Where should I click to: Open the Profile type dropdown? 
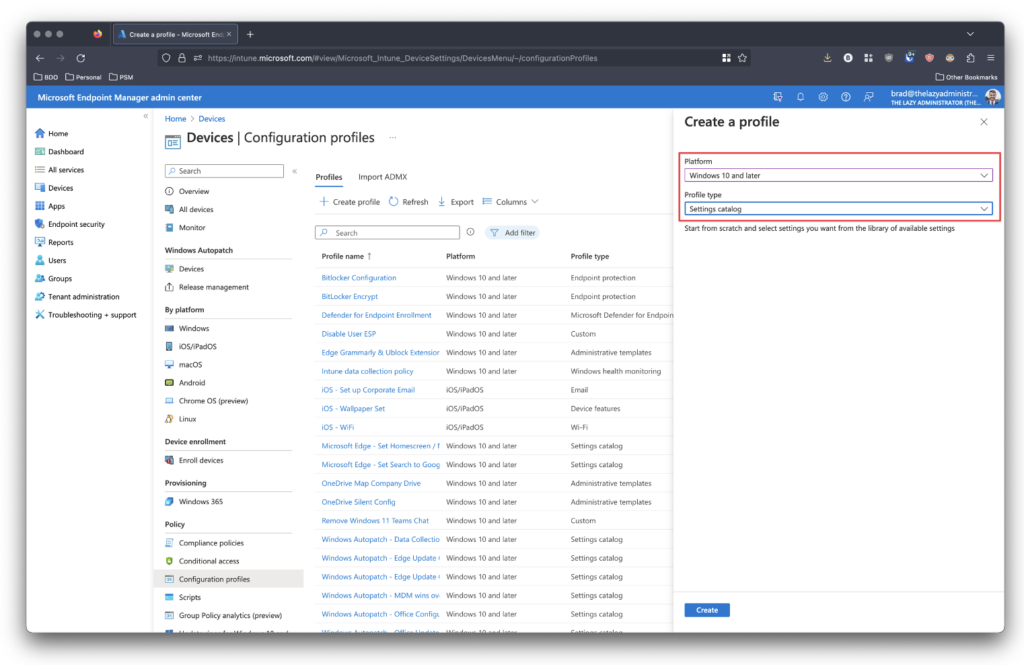[839, 209]
